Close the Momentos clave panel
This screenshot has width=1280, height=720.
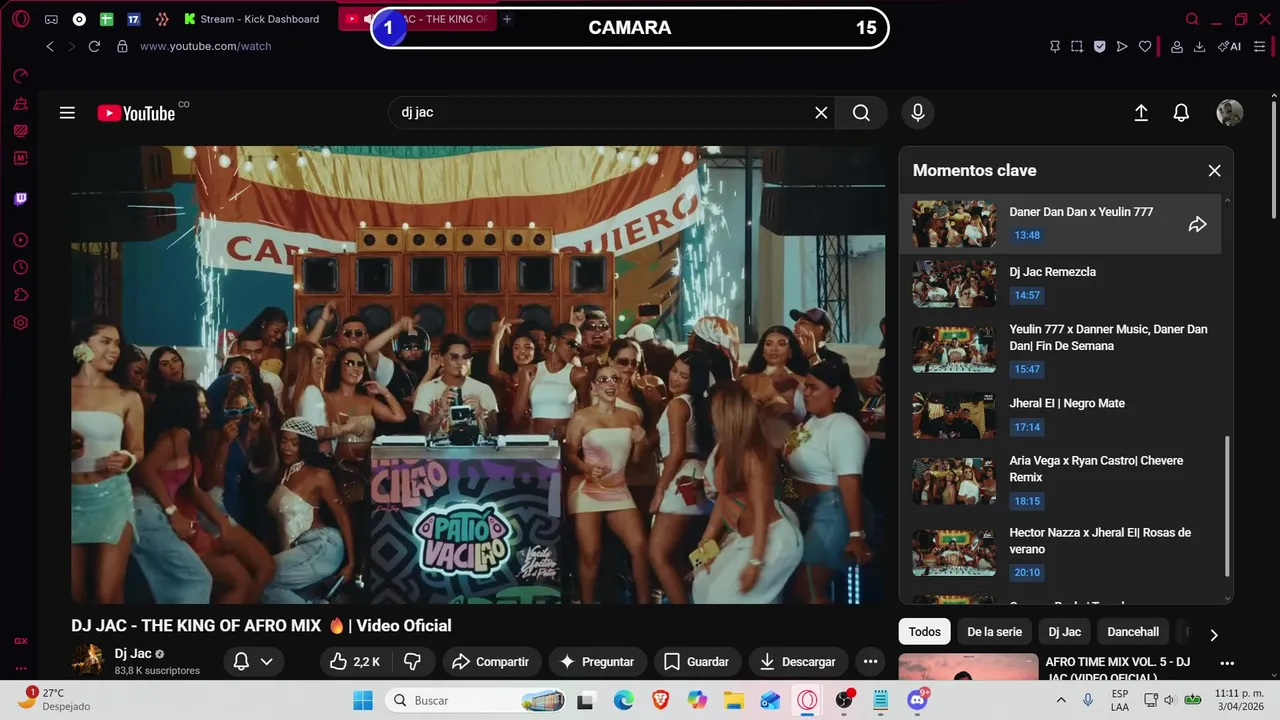(x=1214, y=171)
